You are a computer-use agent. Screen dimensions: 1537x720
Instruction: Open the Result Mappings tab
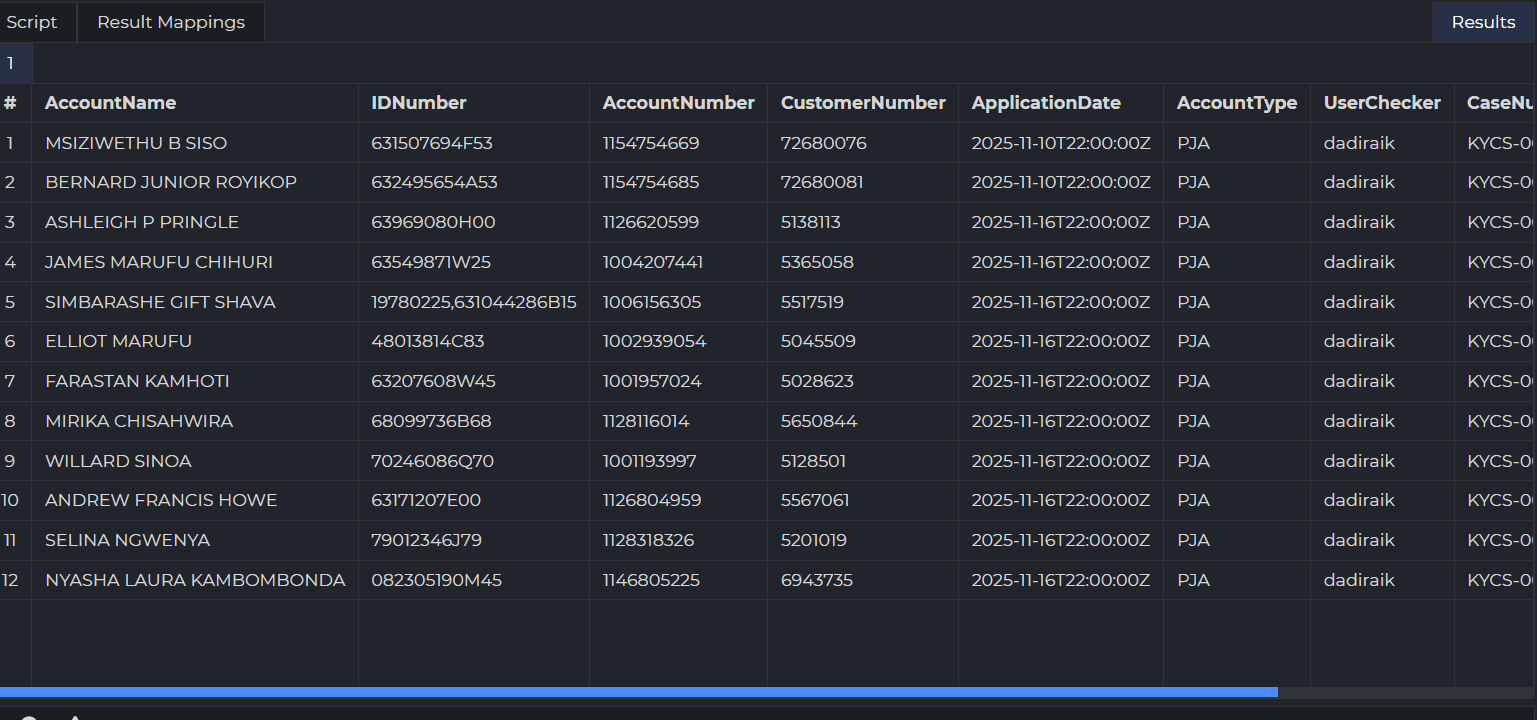[x=171, y=22]
